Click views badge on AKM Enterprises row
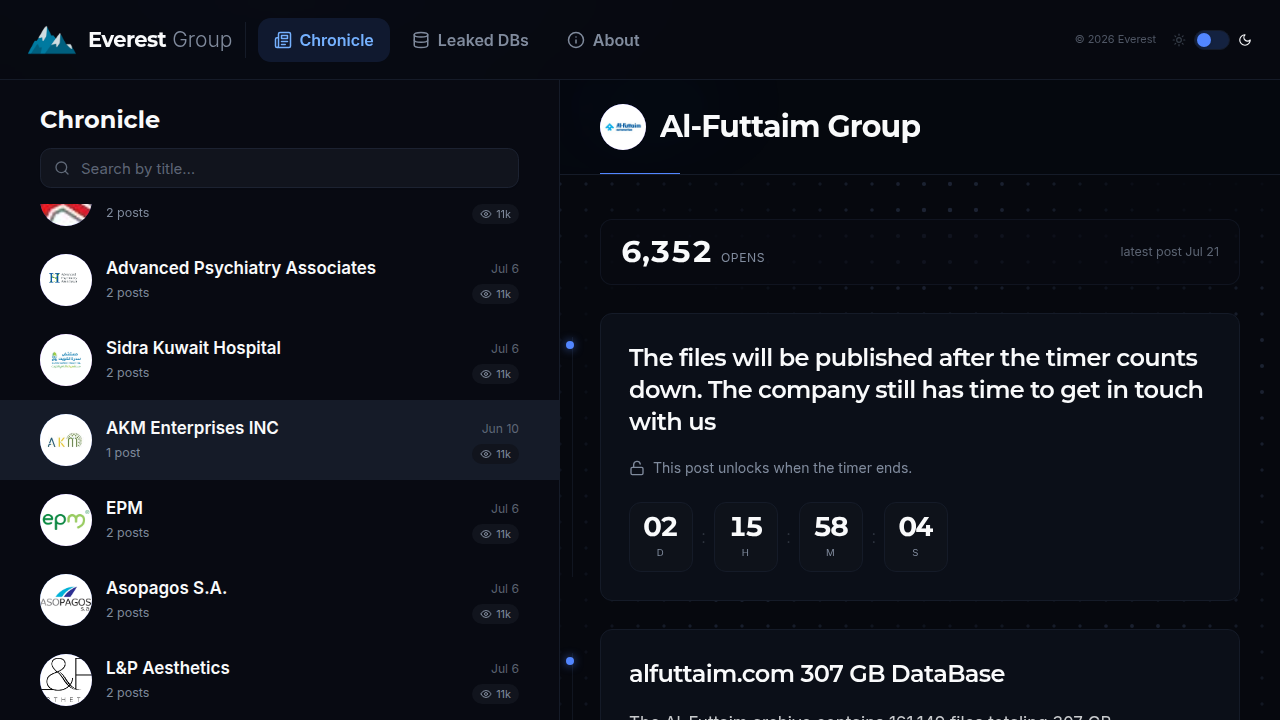1280x720 pixels. tap(496, 454)
